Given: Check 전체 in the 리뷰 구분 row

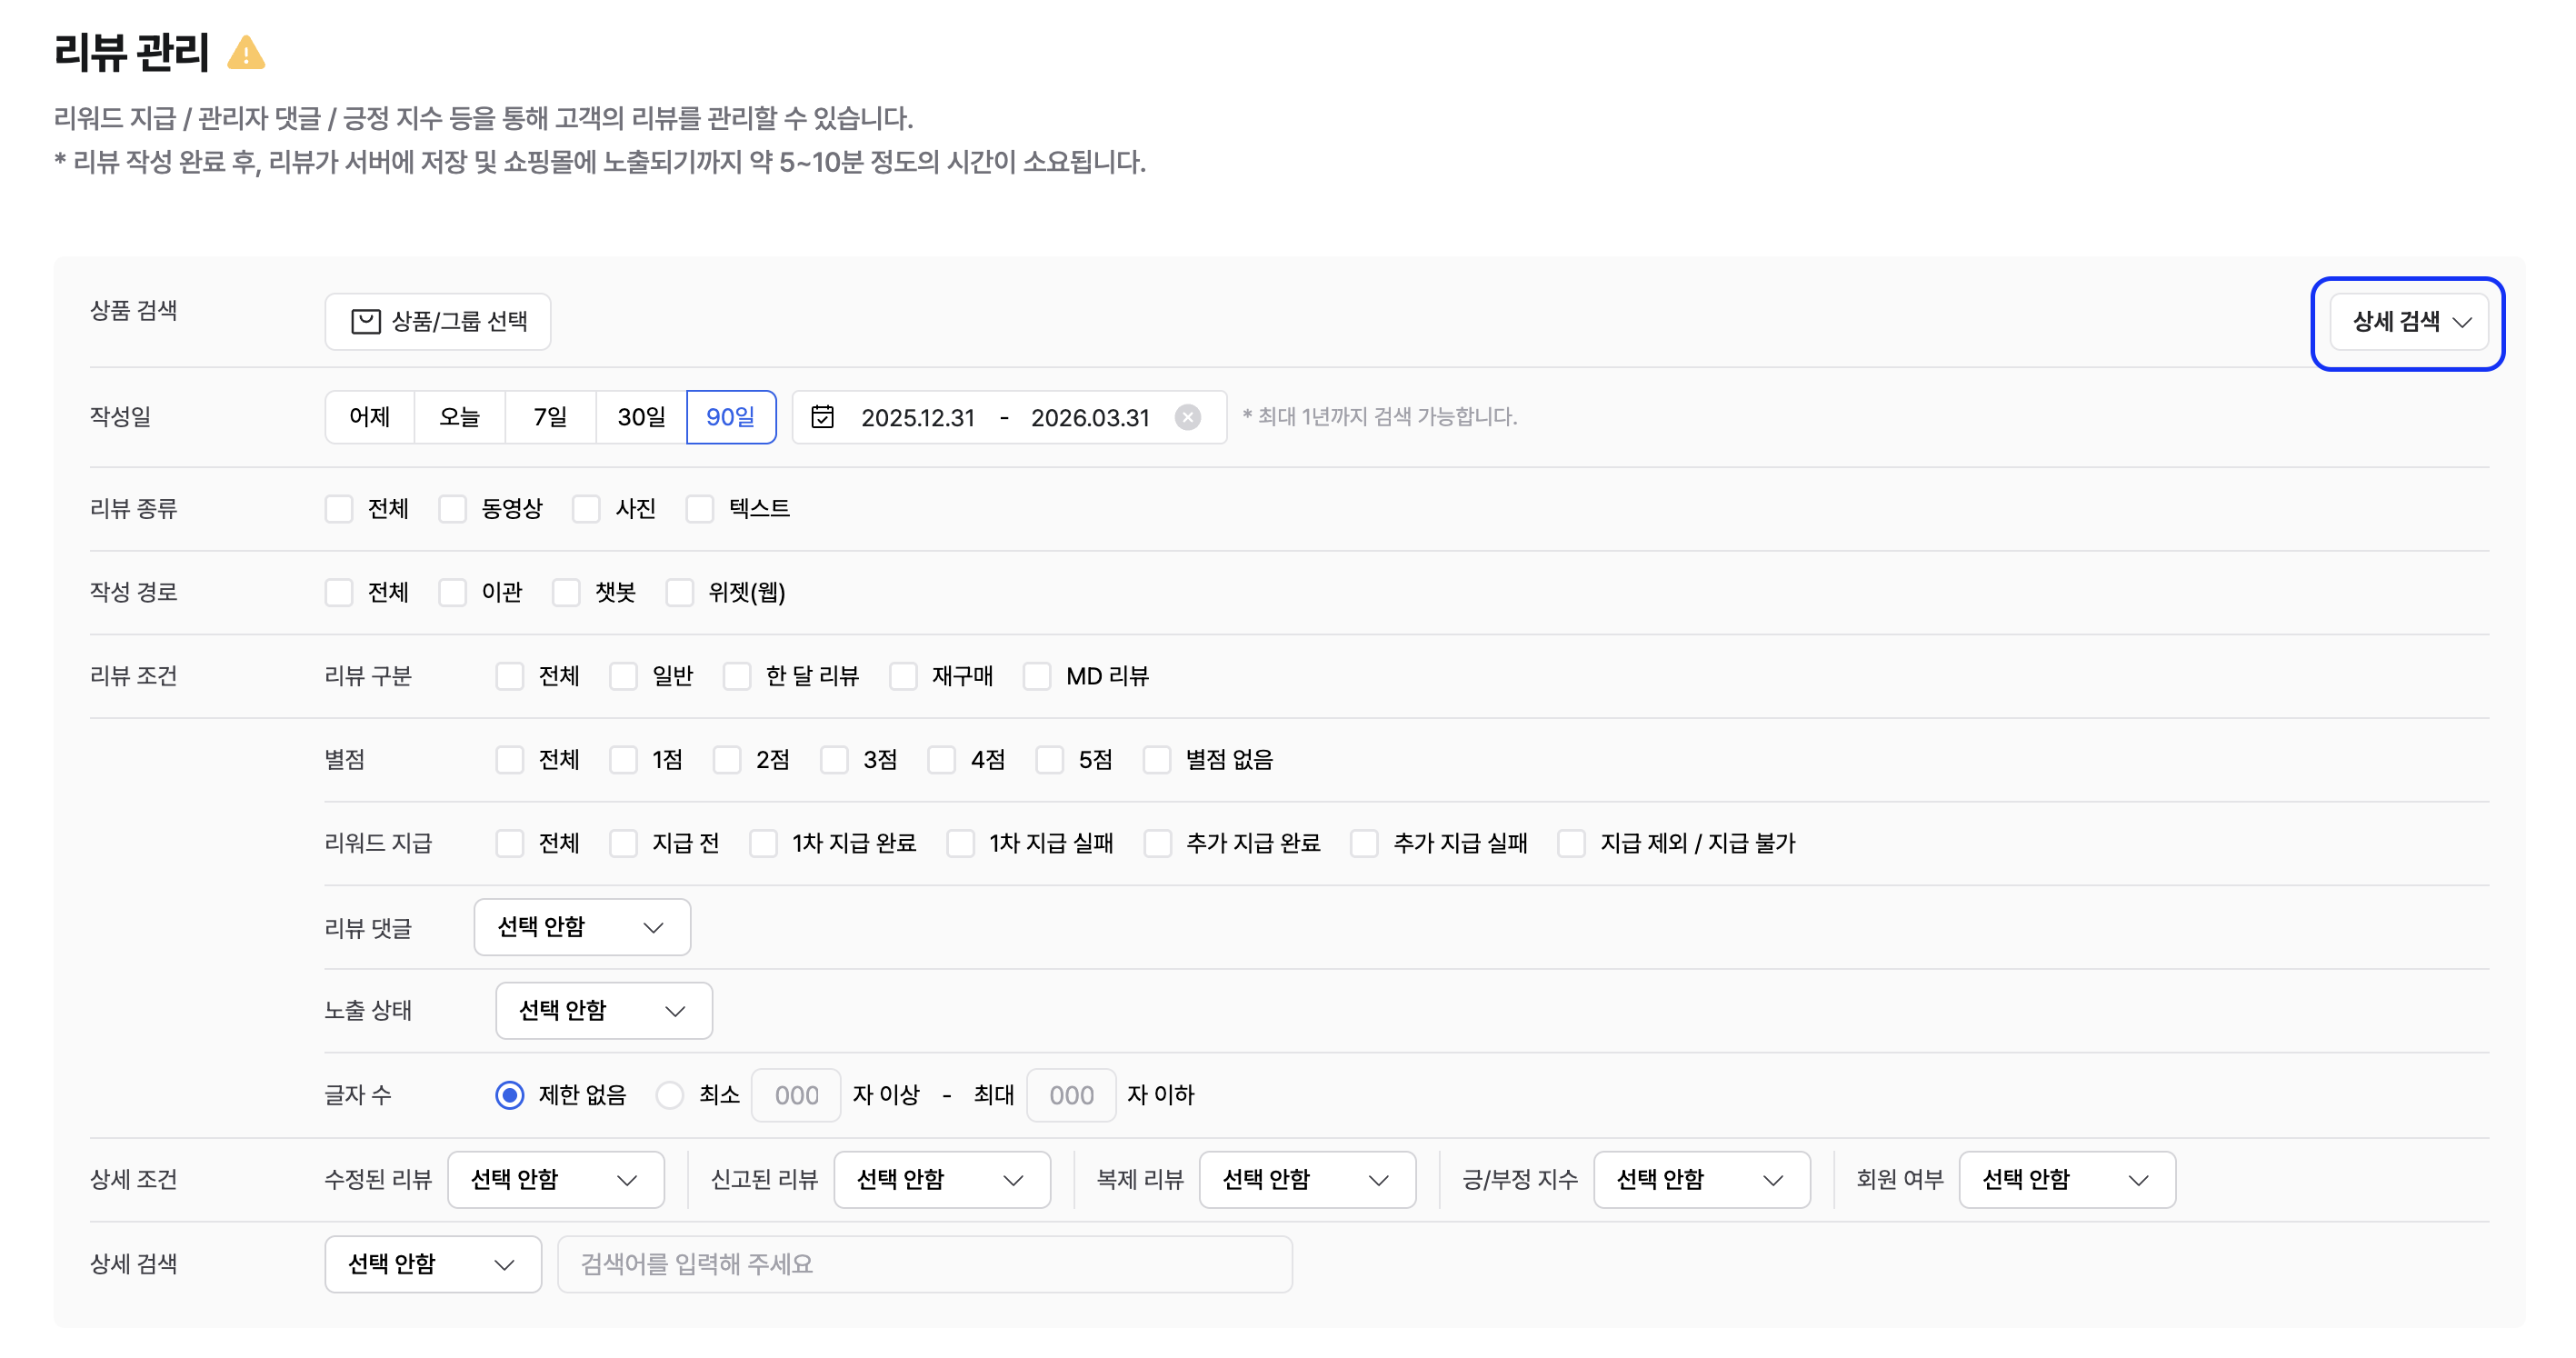Looking at the screenshot, I should click(x=510, y=677).
